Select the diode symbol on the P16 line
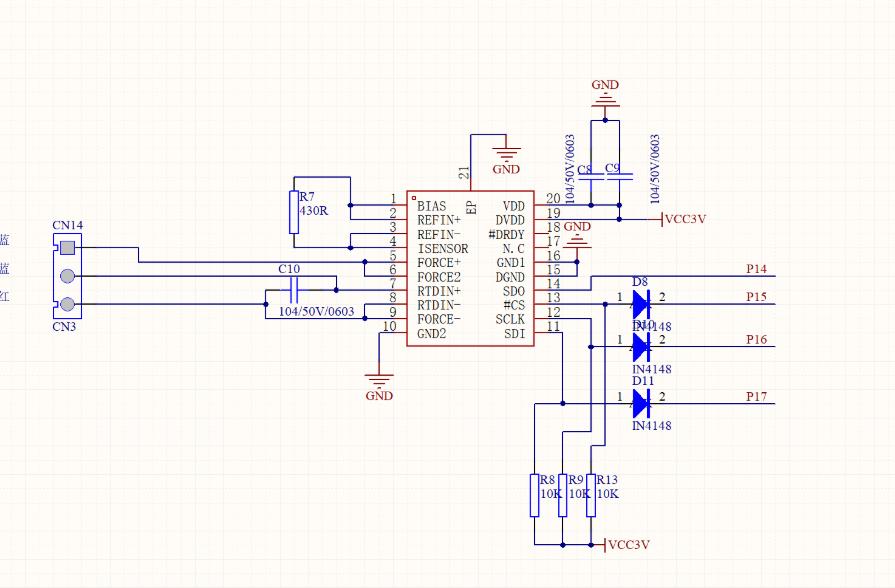This screenshot has height=588, width=895. 641,347
